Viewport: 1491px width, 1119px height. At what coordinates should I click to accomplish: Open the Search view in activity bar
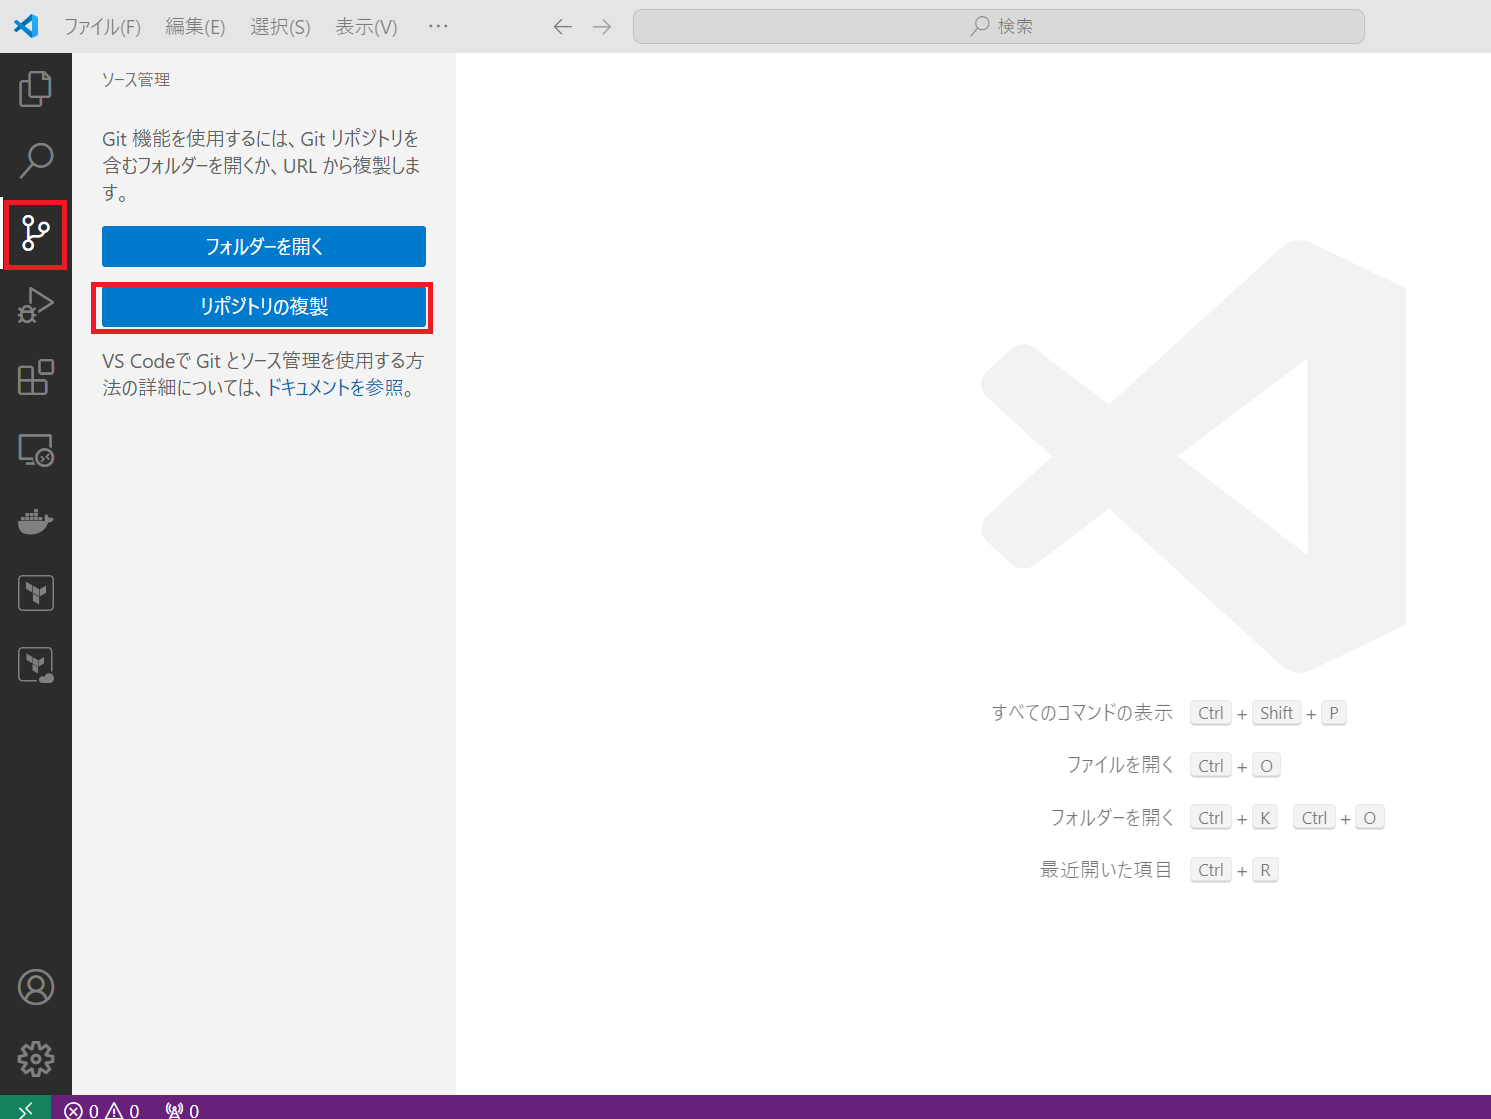click(36, 160)
